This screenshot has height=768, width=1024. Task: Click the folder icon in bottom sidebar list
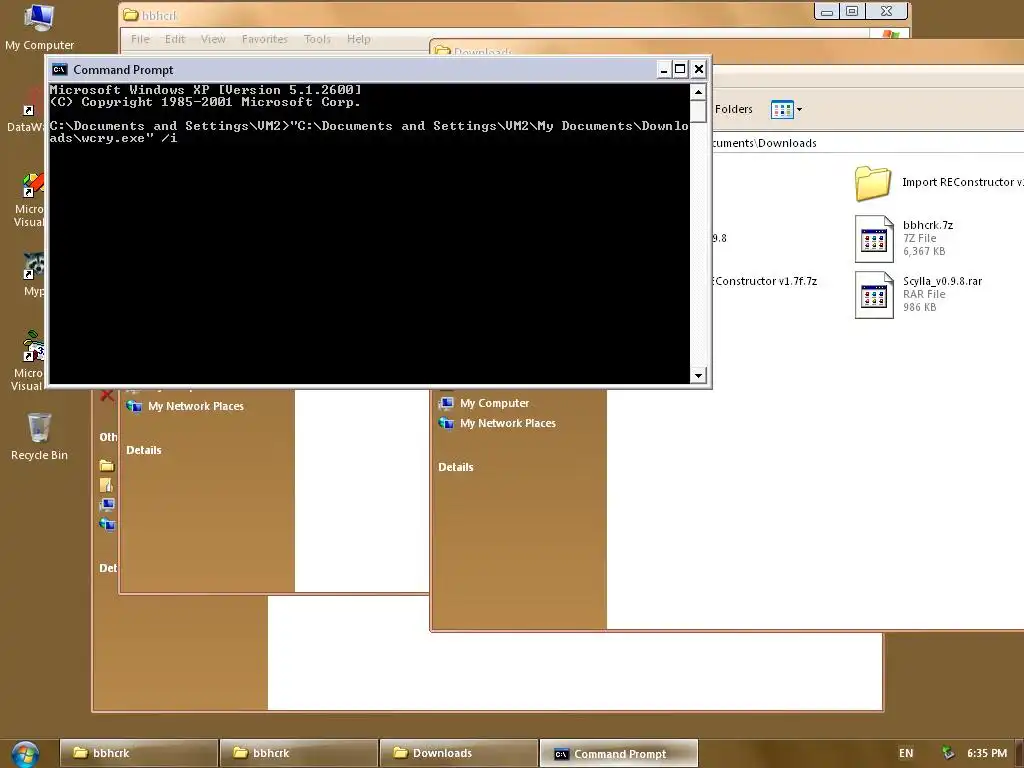point(107,466)
